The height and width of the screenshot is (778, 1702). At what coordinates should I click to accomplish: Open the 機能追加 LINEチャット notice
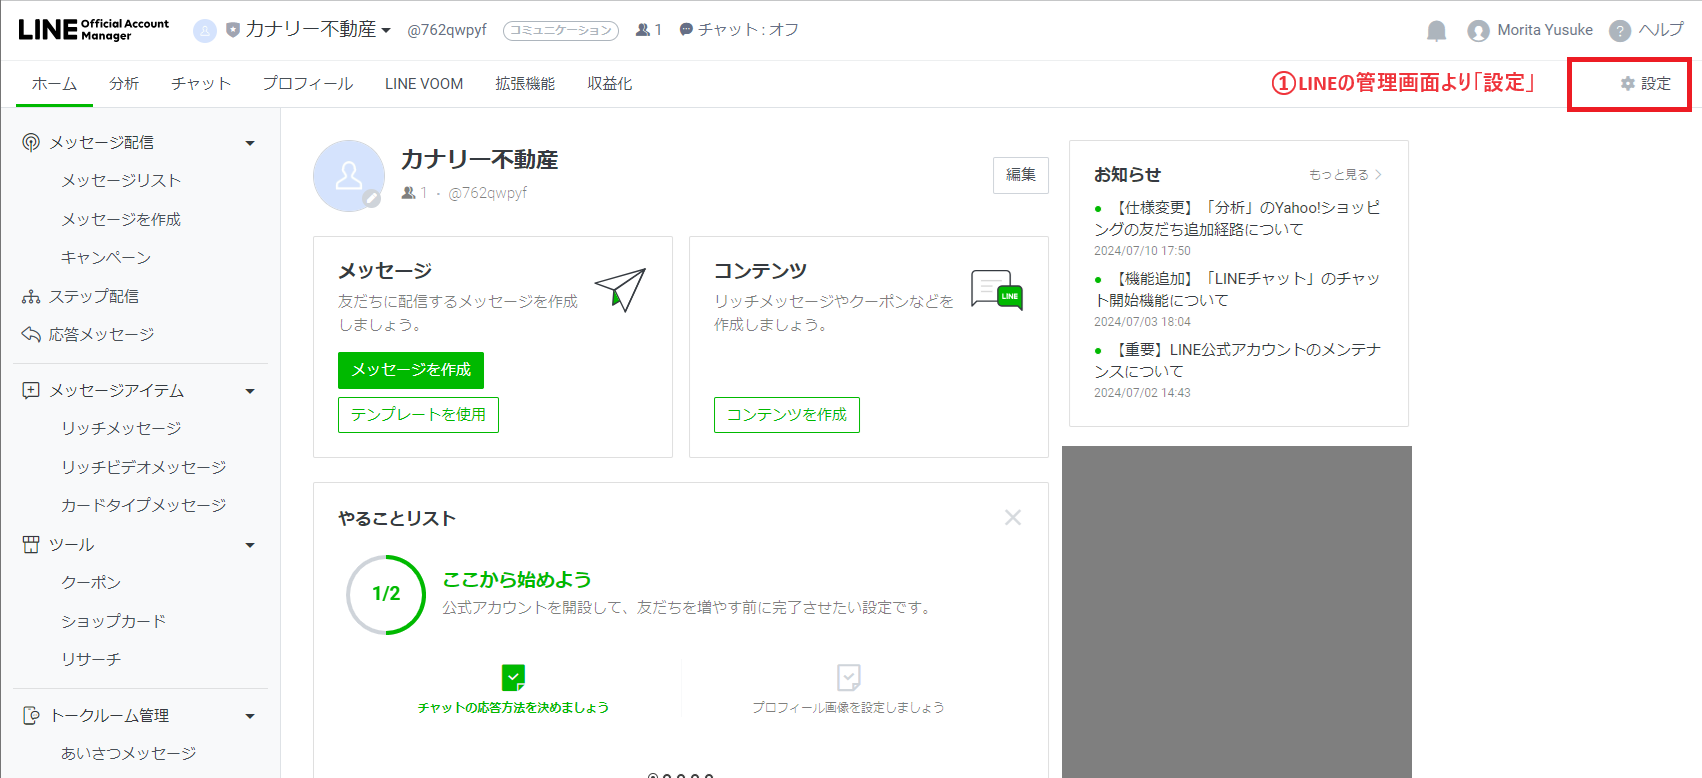(1237, 289)
